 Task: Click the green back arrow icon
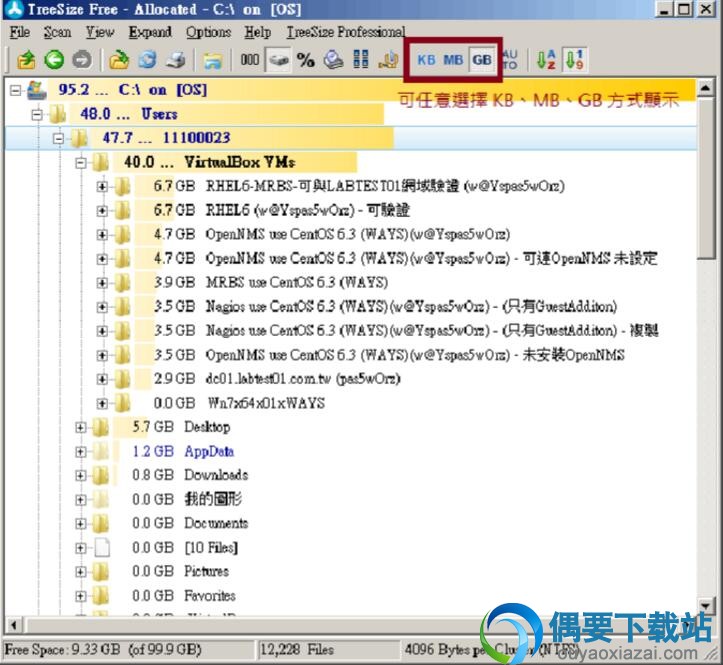coord(54,60)
